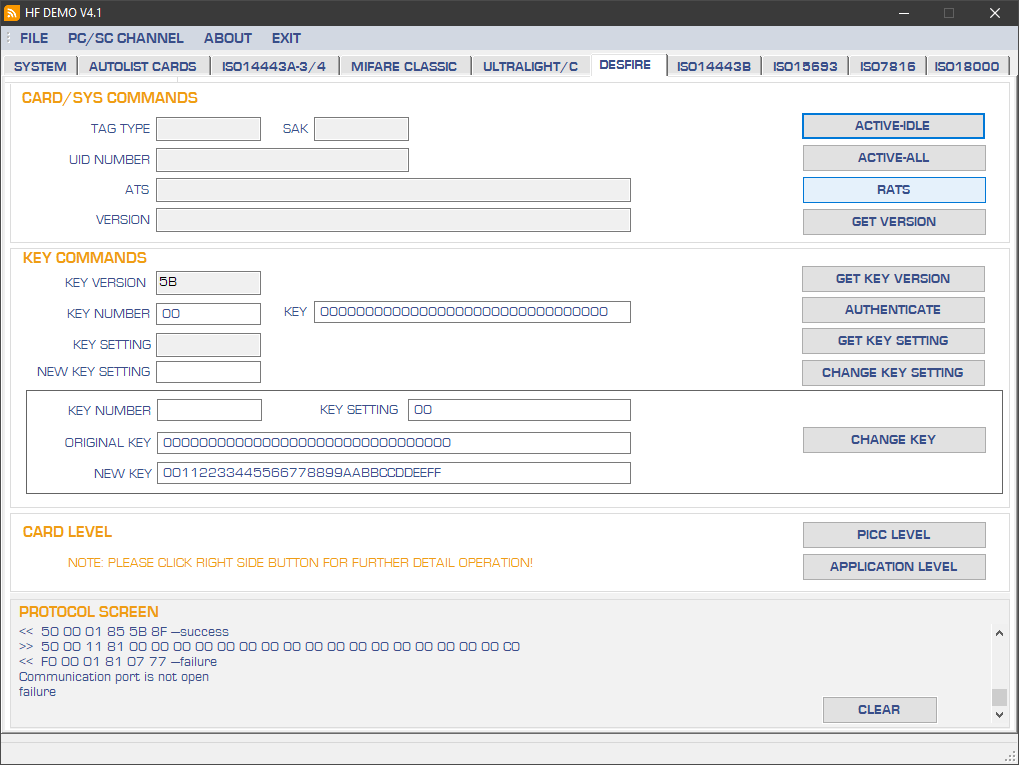1019x765 pixels.
Task: Click the CHANGE KEY button
Action: pyautogui.click(x=893, y=440)
